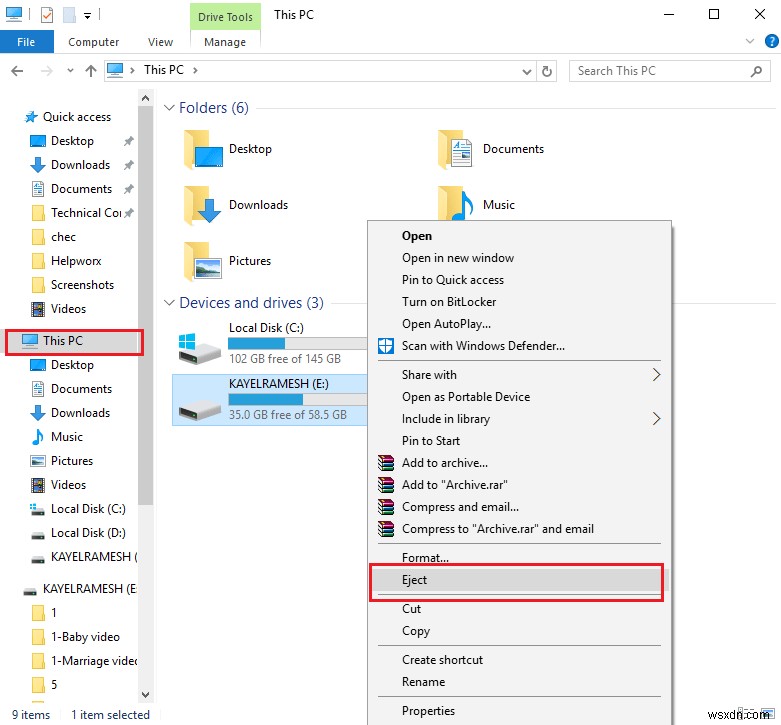Click the navigation pane scroll up arrow

click(145, 98)
